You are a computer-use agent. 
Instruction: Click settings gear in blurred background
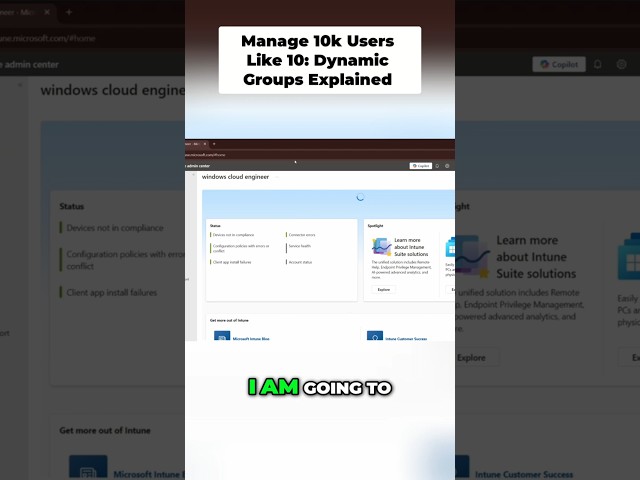[621, 64]
